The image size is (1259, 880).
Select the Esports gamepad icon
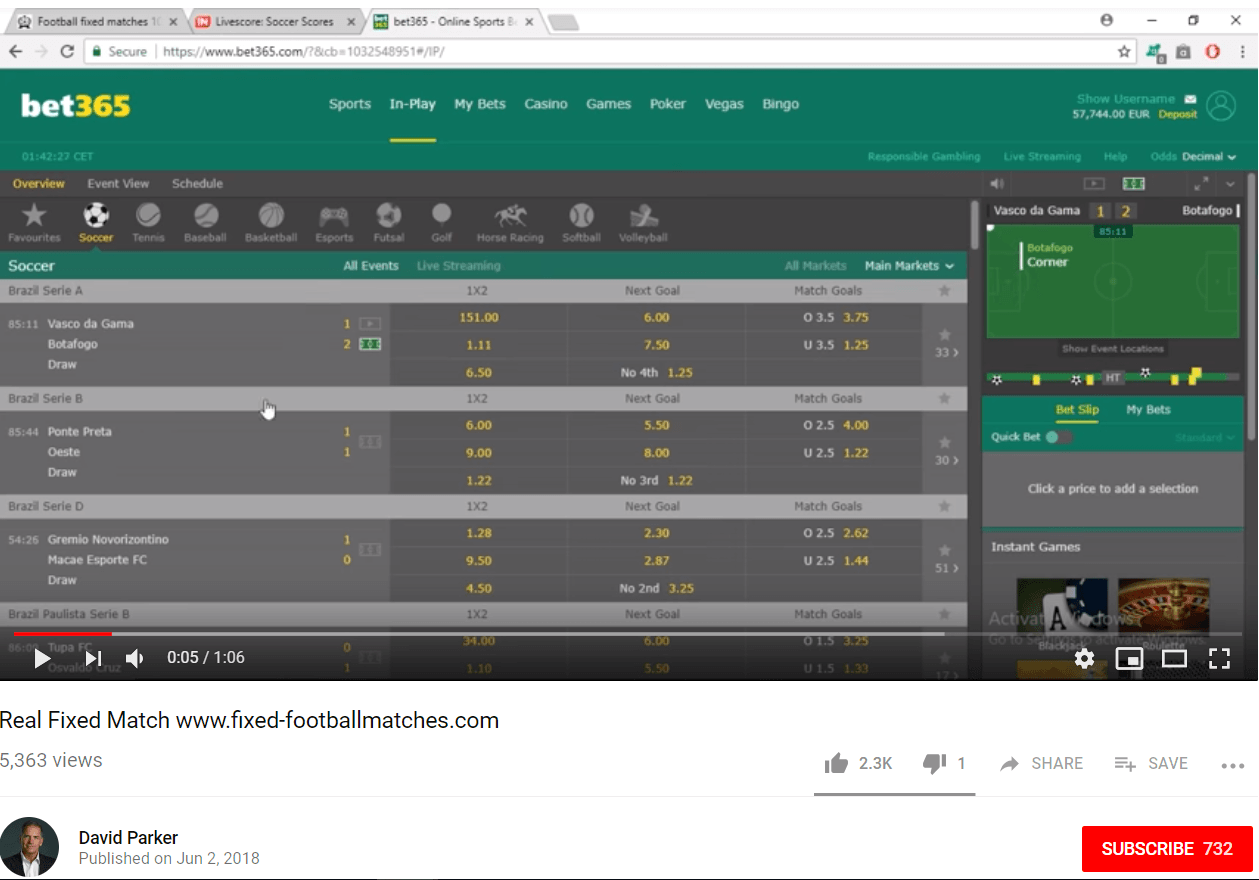point(334,222)
